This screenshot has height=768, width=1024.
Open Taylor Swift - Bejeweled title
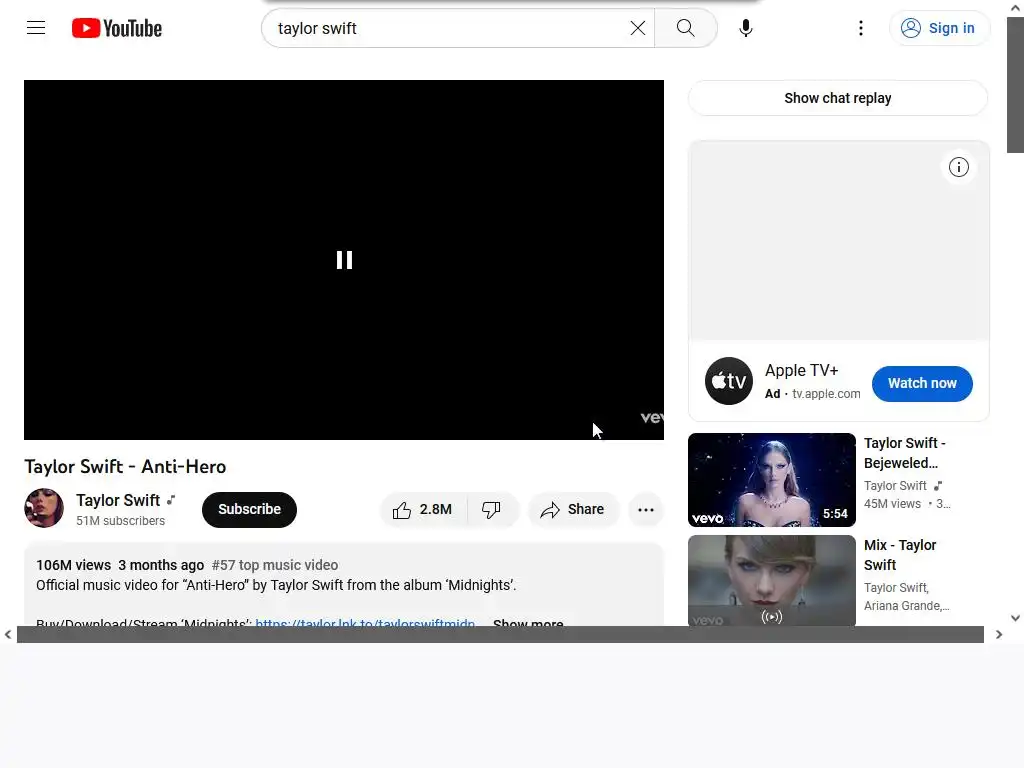(904, 453)
